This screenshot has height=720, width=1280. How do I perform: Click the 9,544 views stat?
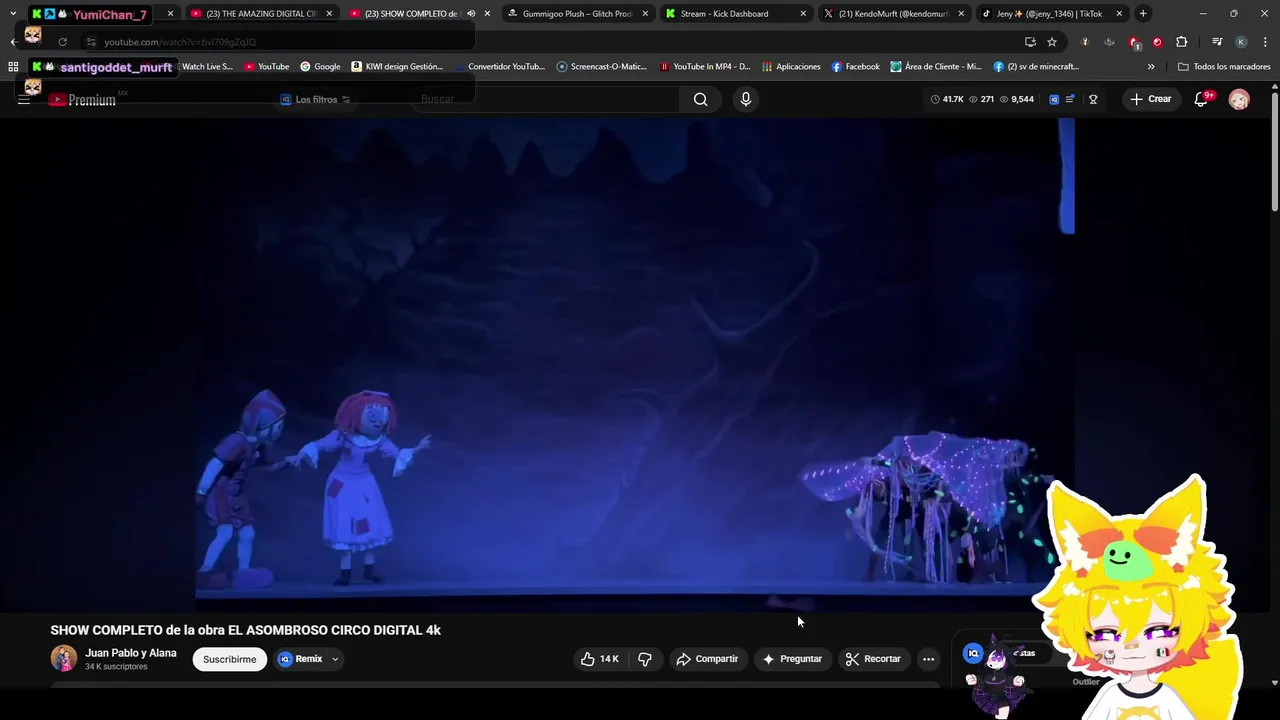point(1016,99)
